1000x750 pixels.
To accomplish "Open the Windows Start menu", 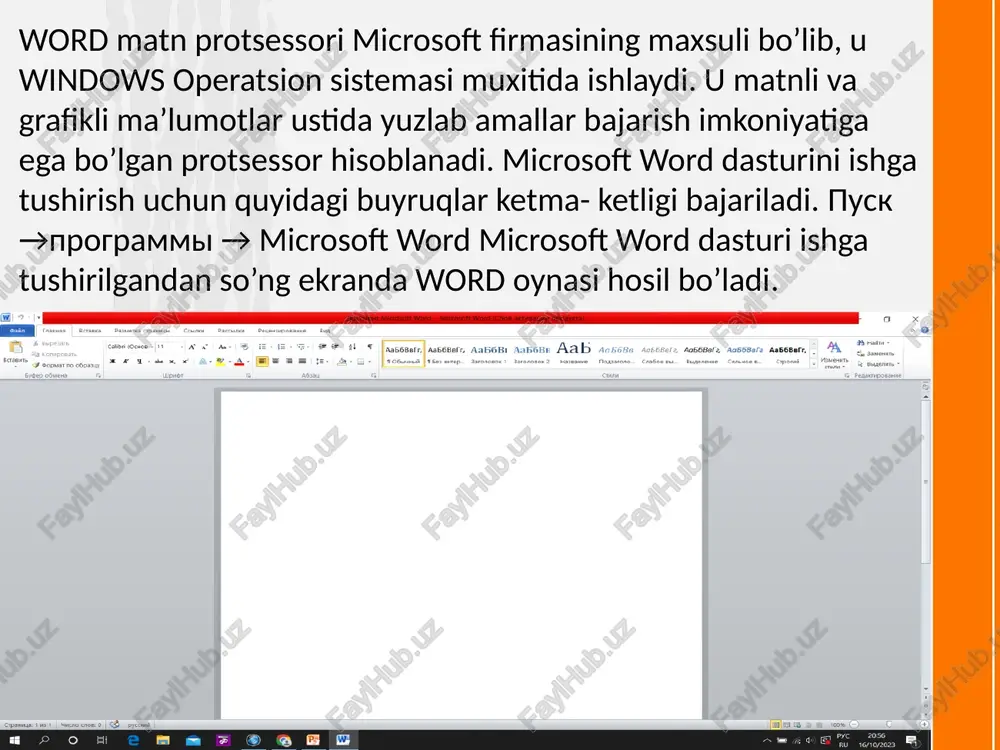I will coord(14,740).
